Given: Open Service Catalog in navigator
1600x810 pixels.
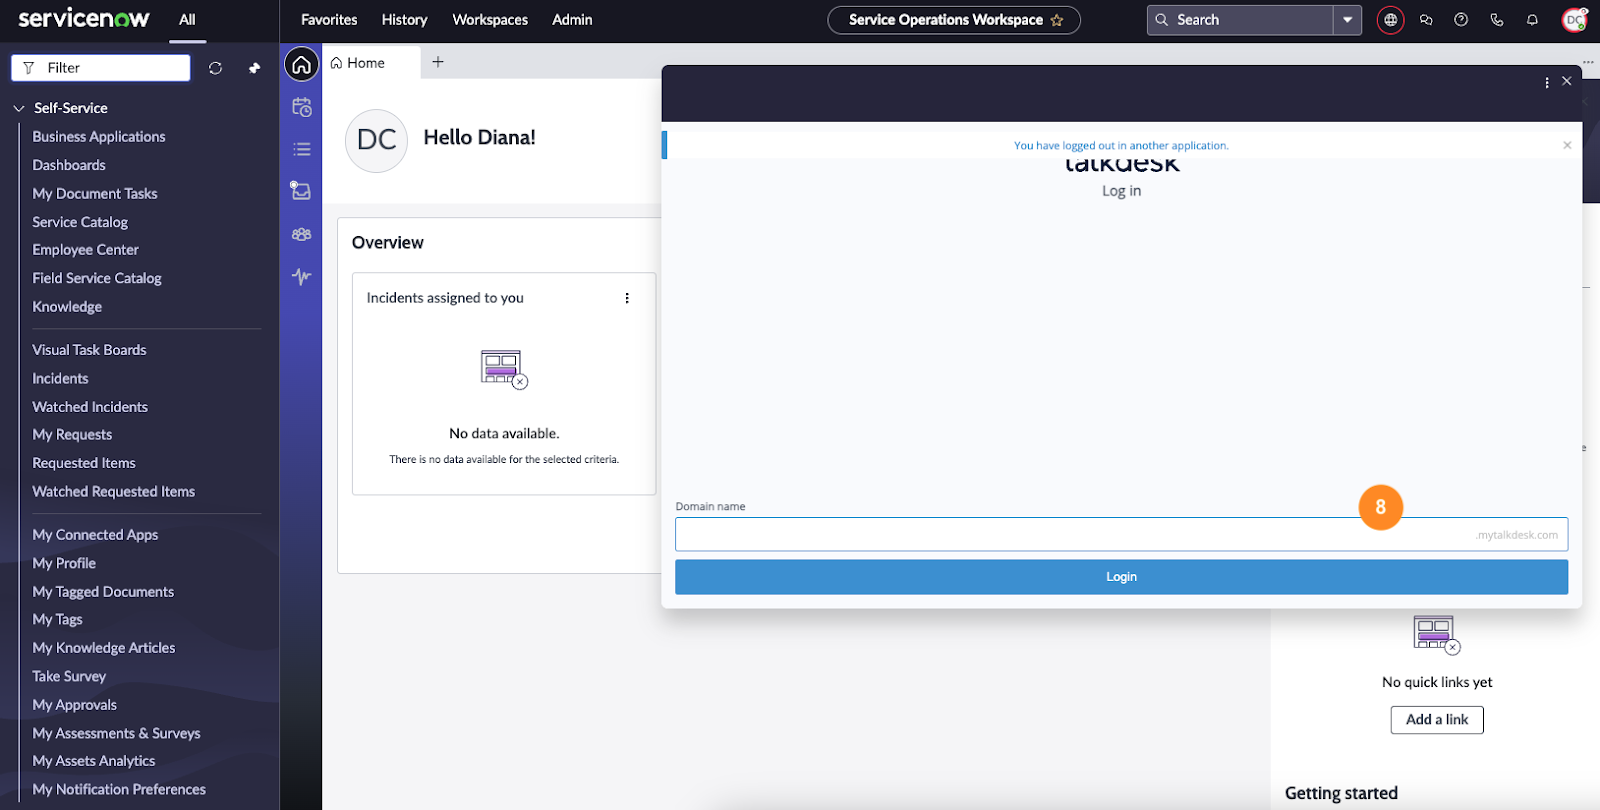Looking at the screenshot, I should click(80, 222).
